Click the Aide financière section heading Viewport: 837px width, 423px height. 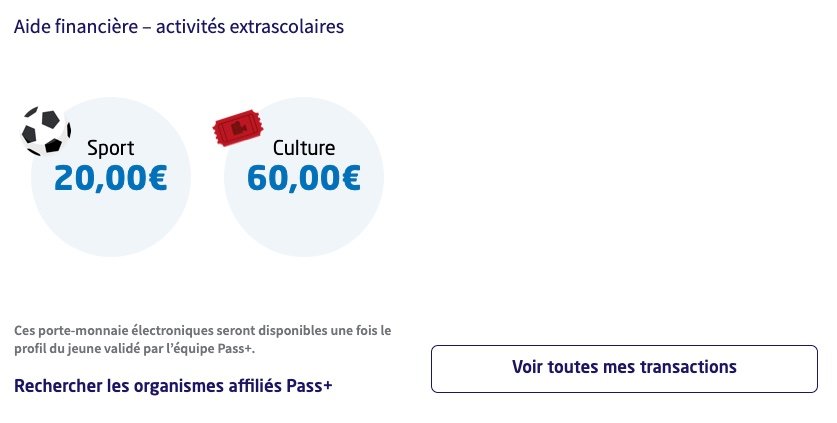point(179,27)
